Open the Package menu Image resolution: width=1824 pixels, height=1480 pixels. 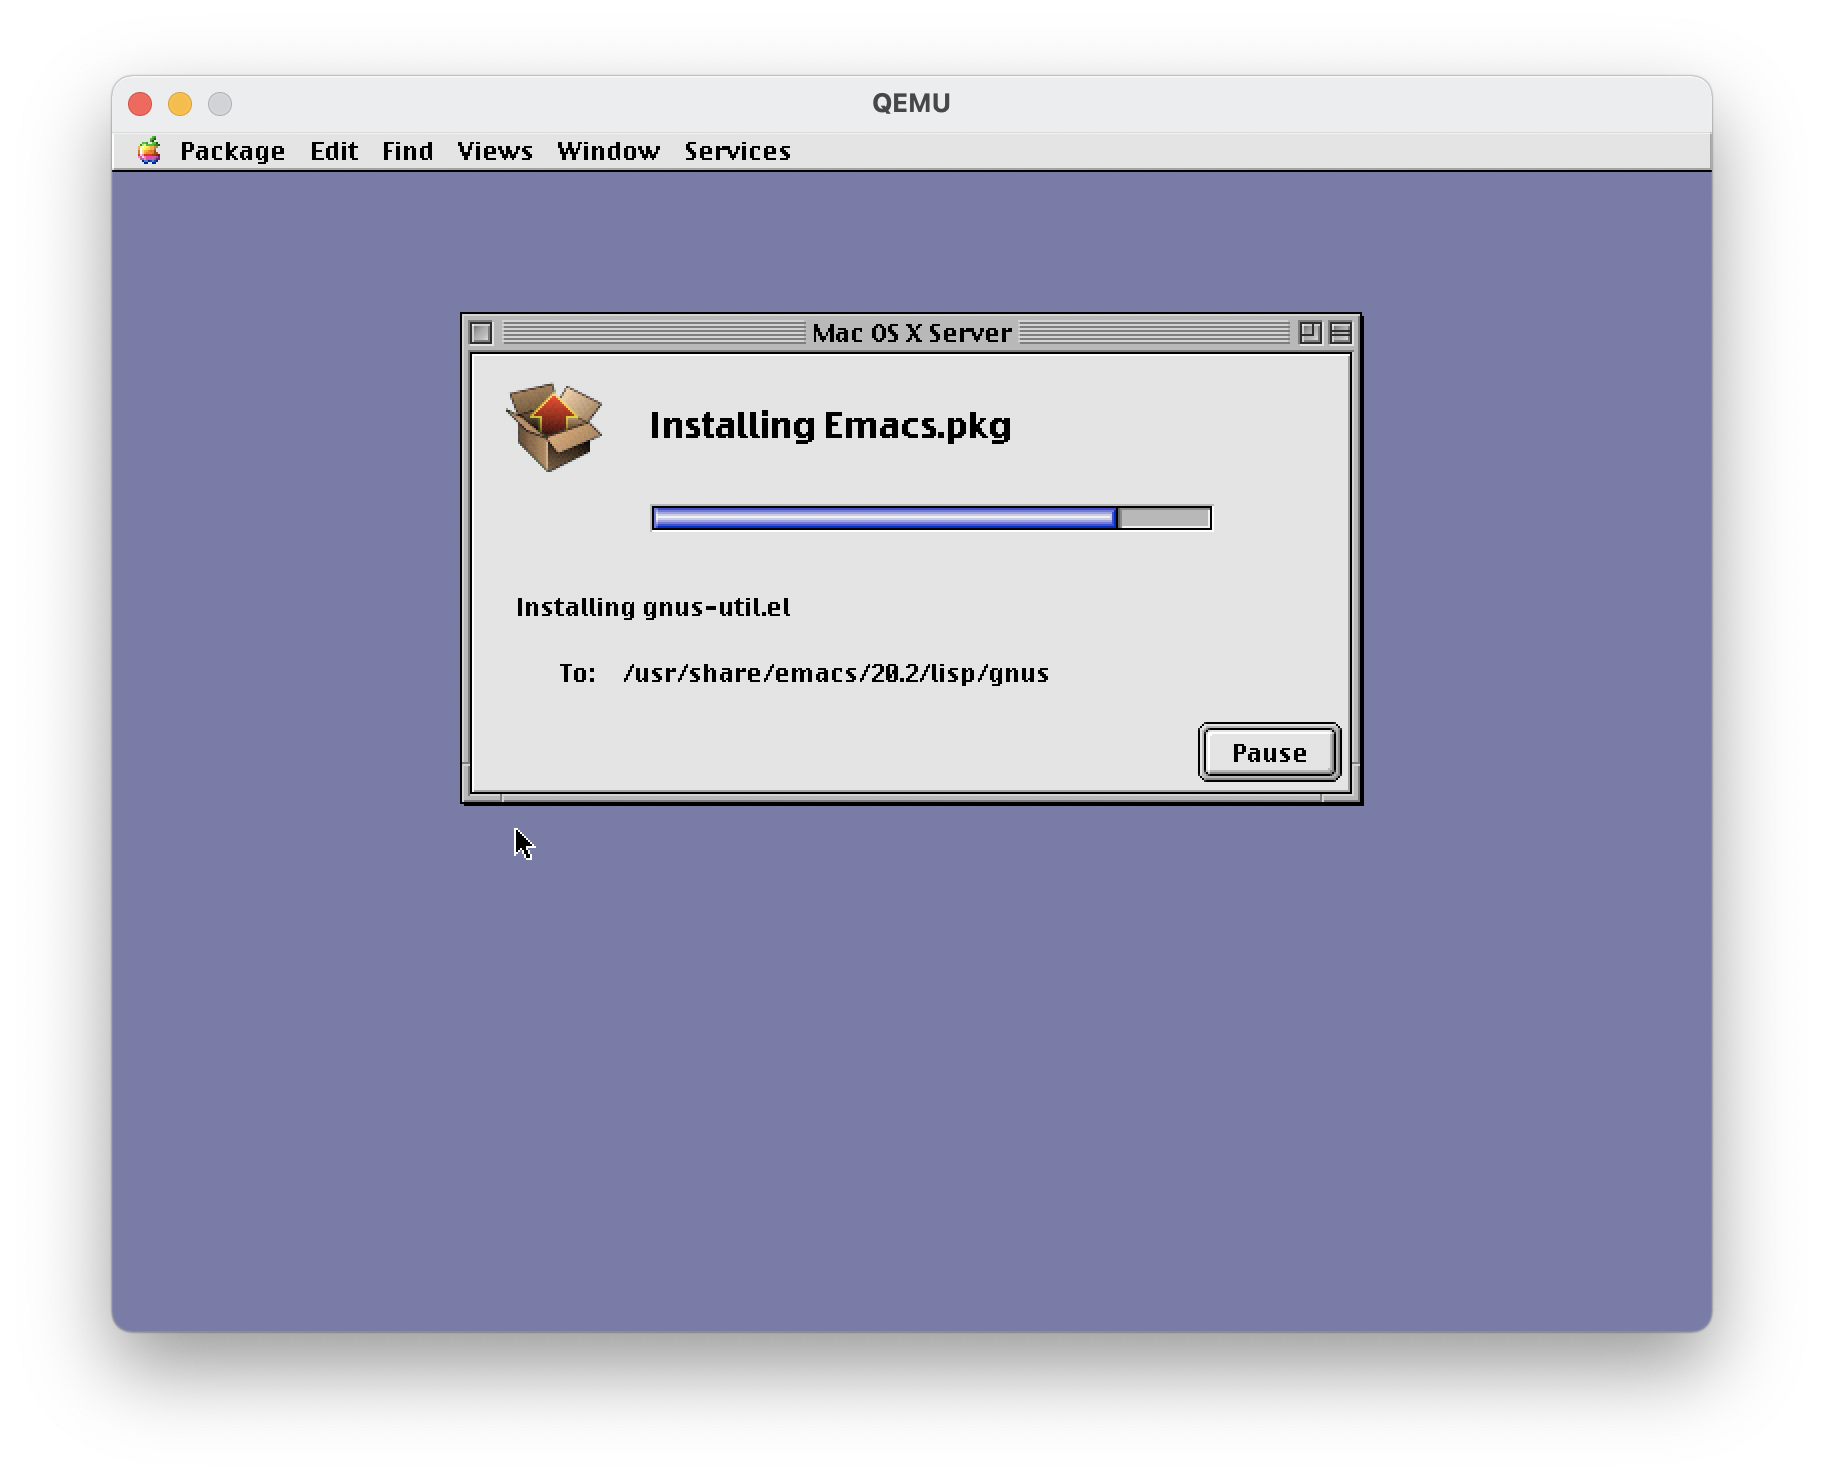(232, 151)
